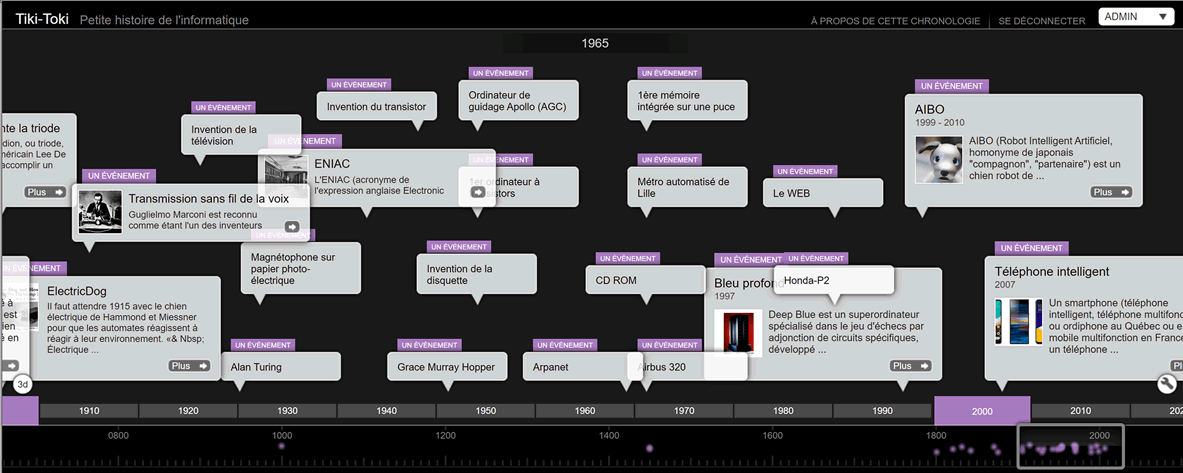Jump to the 1960 decade segment
Viewport: 1183px width, 473px height.
pos(585,411)
